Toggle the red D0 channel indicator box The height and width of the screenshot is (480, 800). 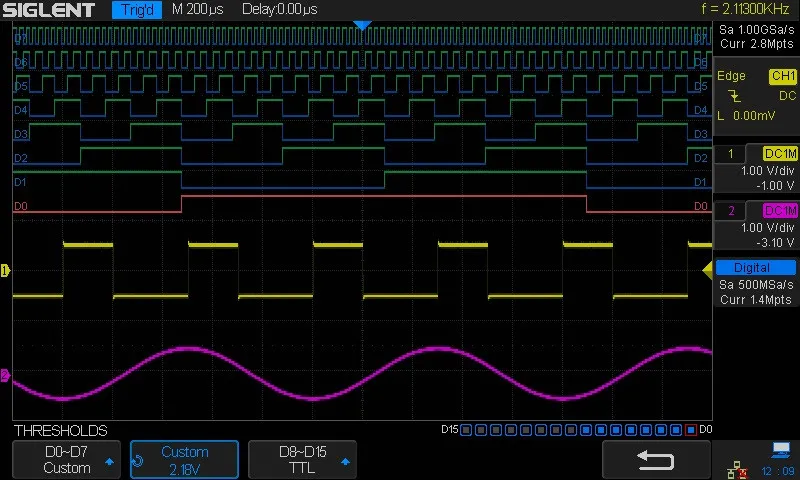tap(691, 430)
